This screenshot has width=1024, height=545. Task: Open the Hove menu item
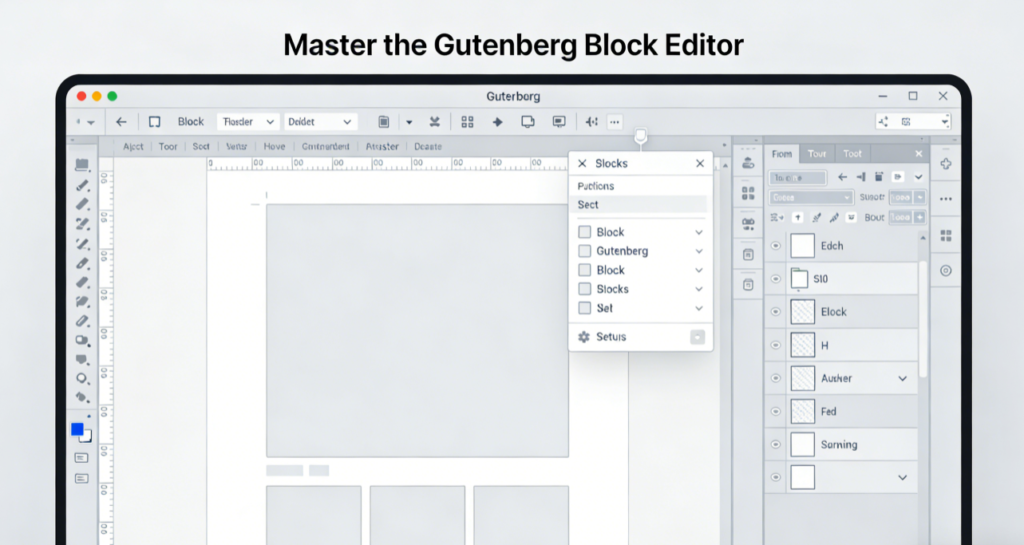pyautogui.click(x=274, y=146)
